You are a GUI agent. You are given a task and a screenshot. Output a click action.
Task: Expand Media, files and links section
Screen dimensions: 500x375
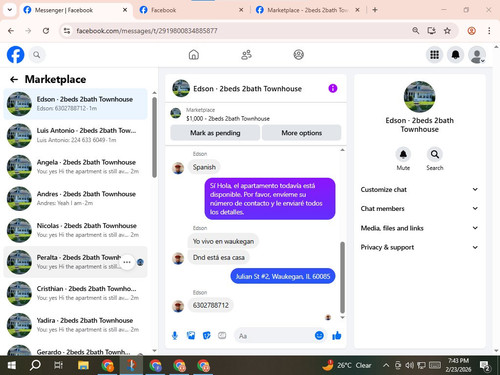(x=419, y=228)
